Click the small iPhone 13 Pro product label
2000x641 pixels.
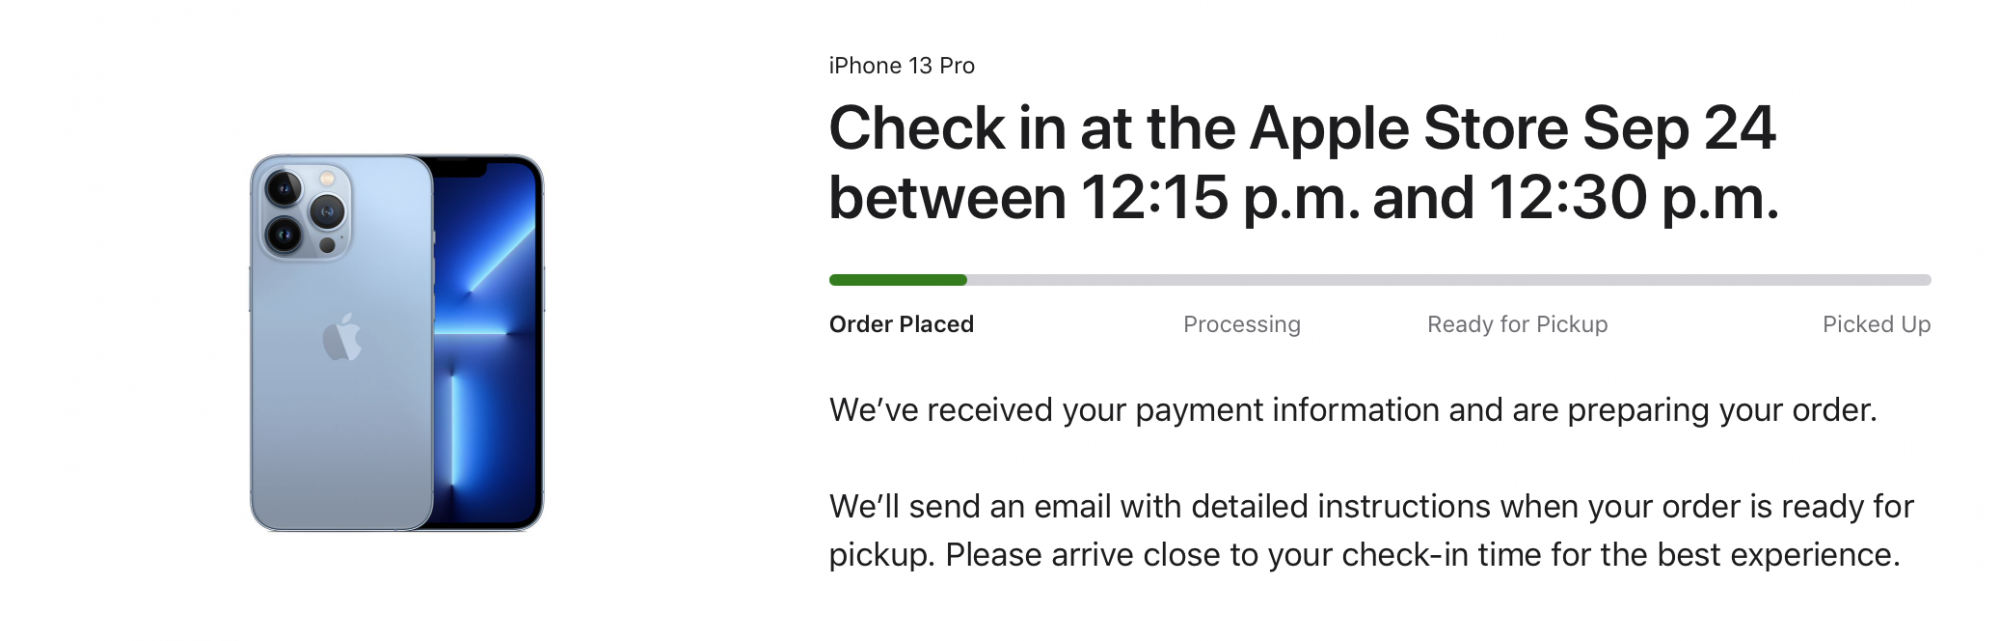tap(901, 66)
